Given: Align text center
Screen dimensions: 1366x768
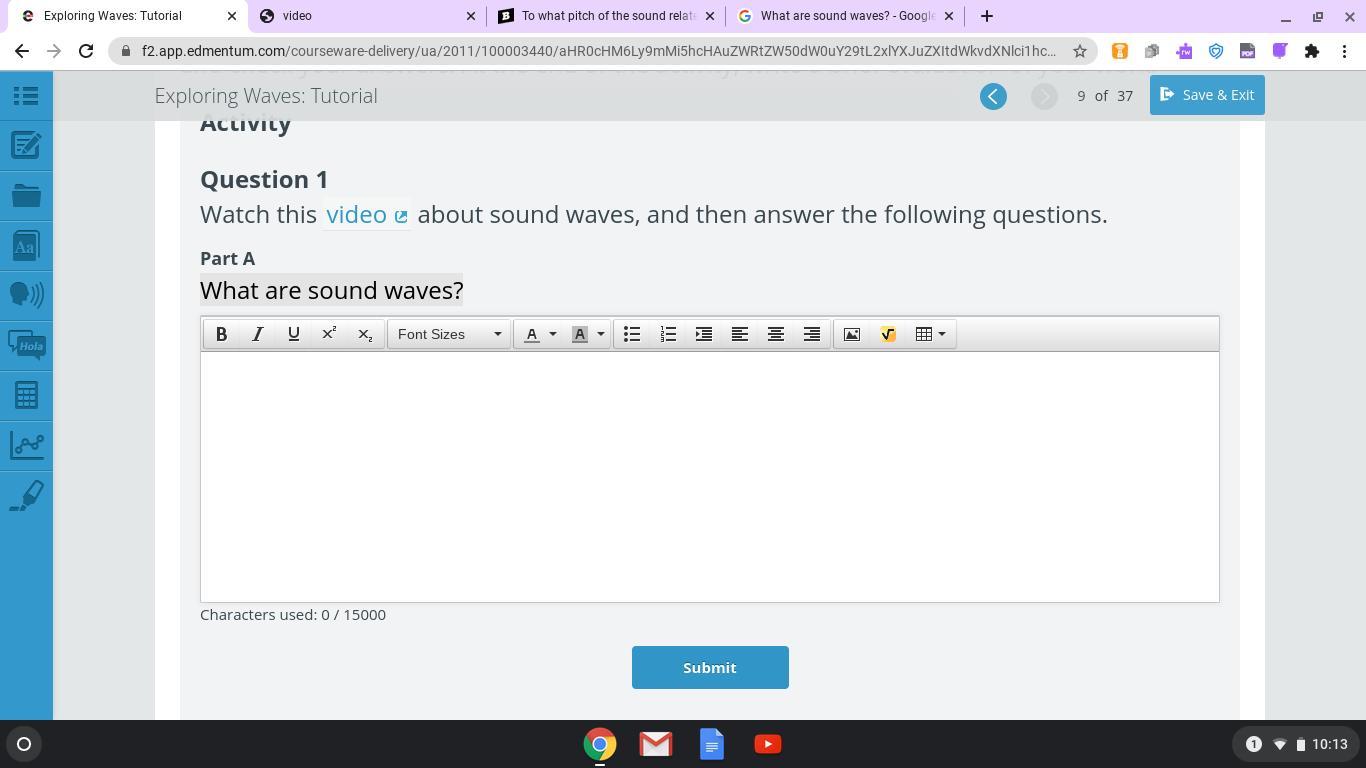Looking at the screenshot, I should [776, 334].
